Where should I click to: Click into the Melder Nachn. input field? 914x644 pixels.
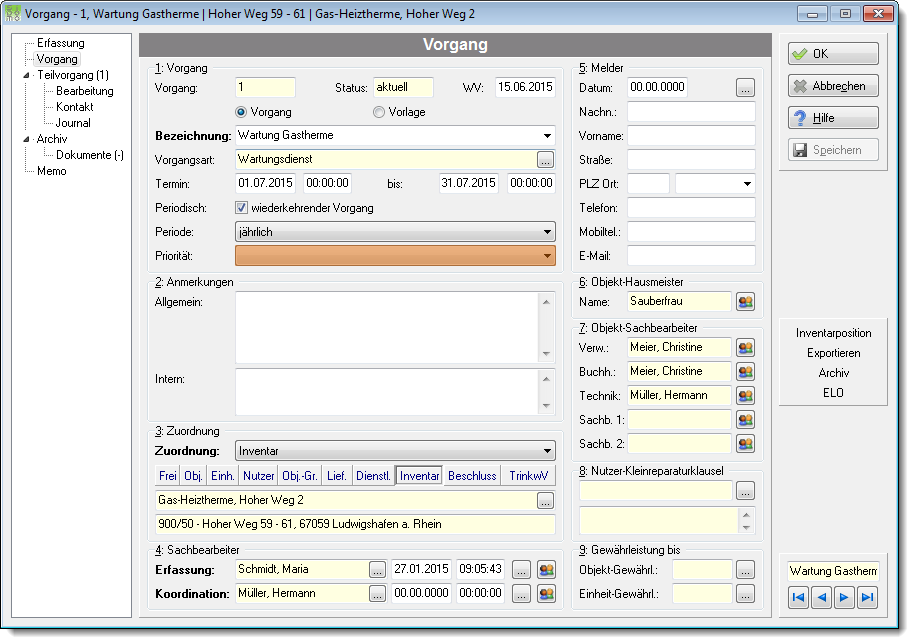(691, 112)
